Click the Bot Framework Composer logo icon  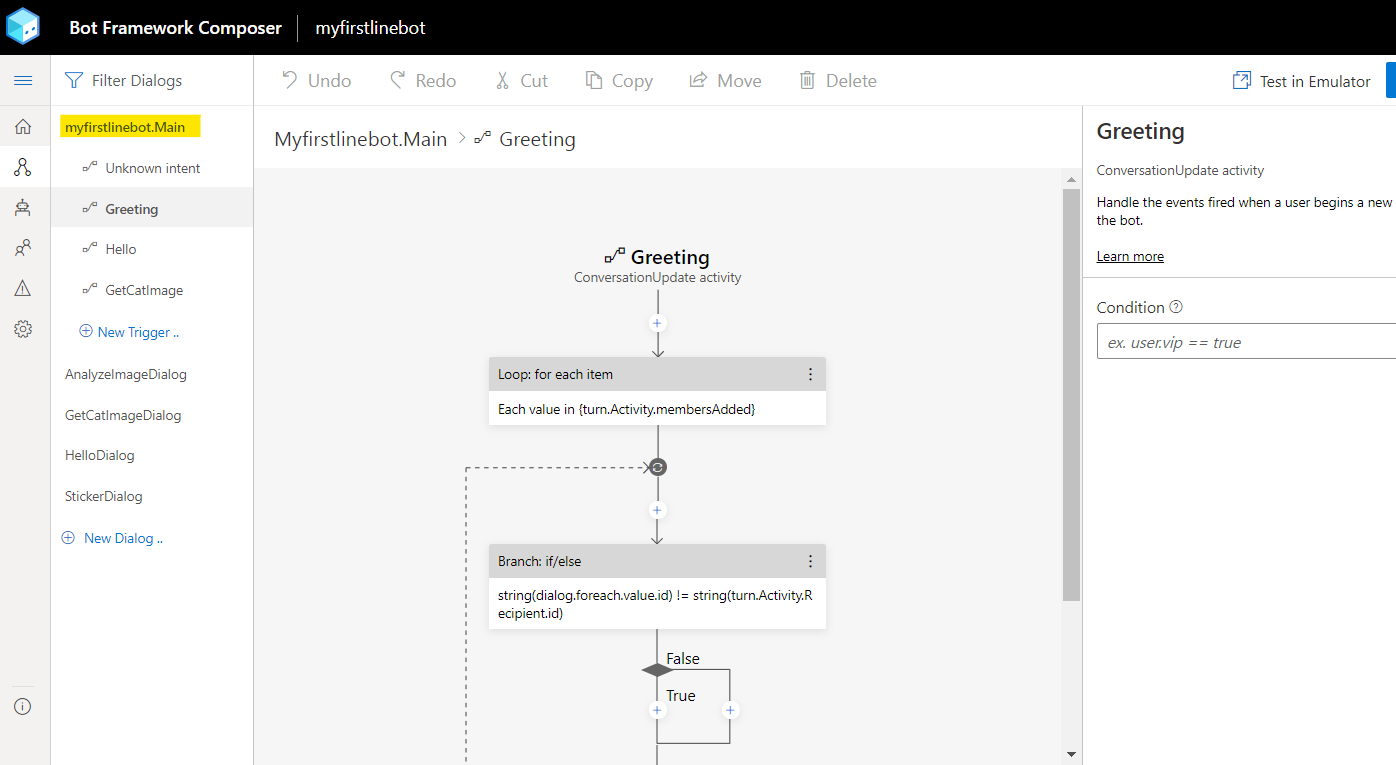point(23,27)
